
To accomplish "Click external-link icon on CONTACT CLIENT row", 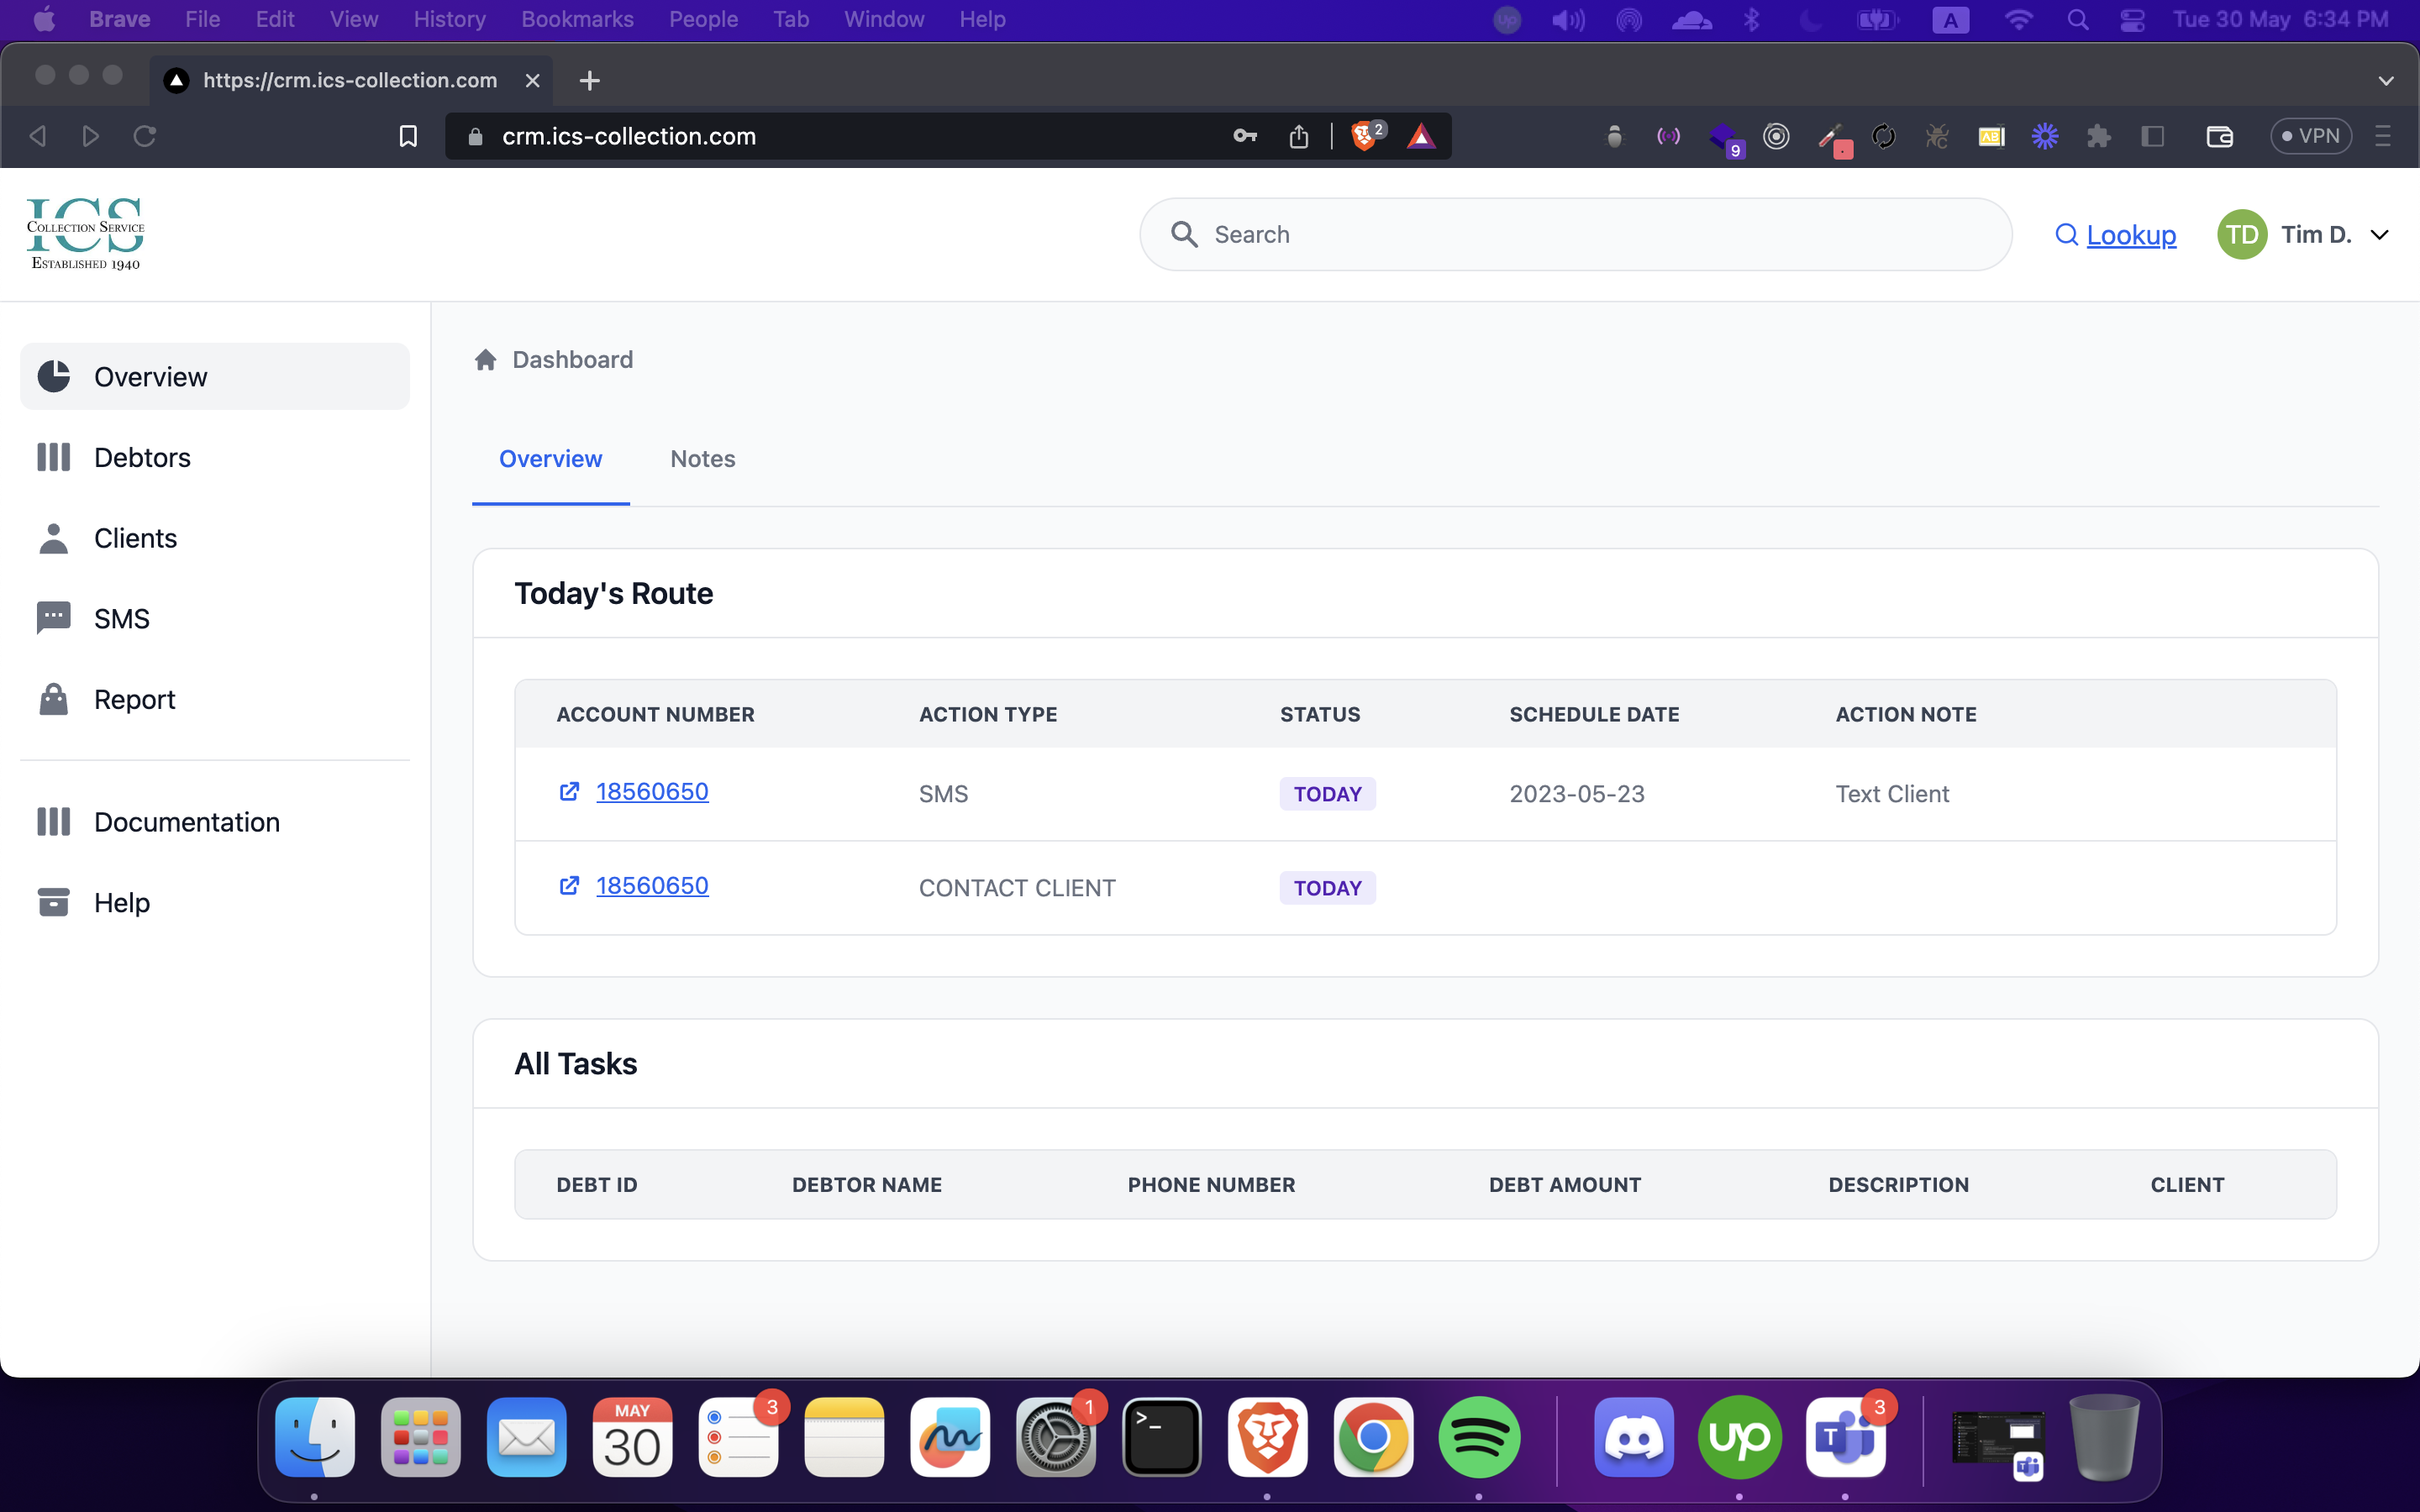I will tap(569, 886).
